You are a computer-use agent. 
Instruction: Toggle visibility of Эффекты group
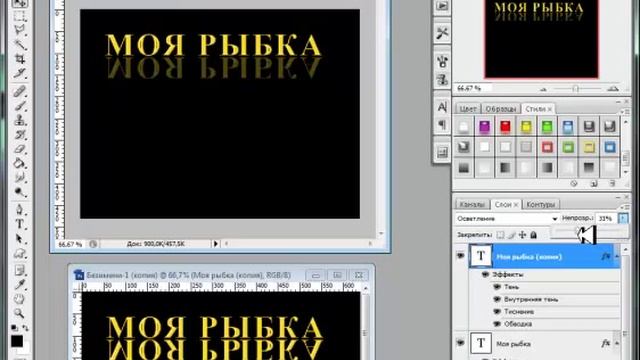pyautogui.click(x=485, y=274)
